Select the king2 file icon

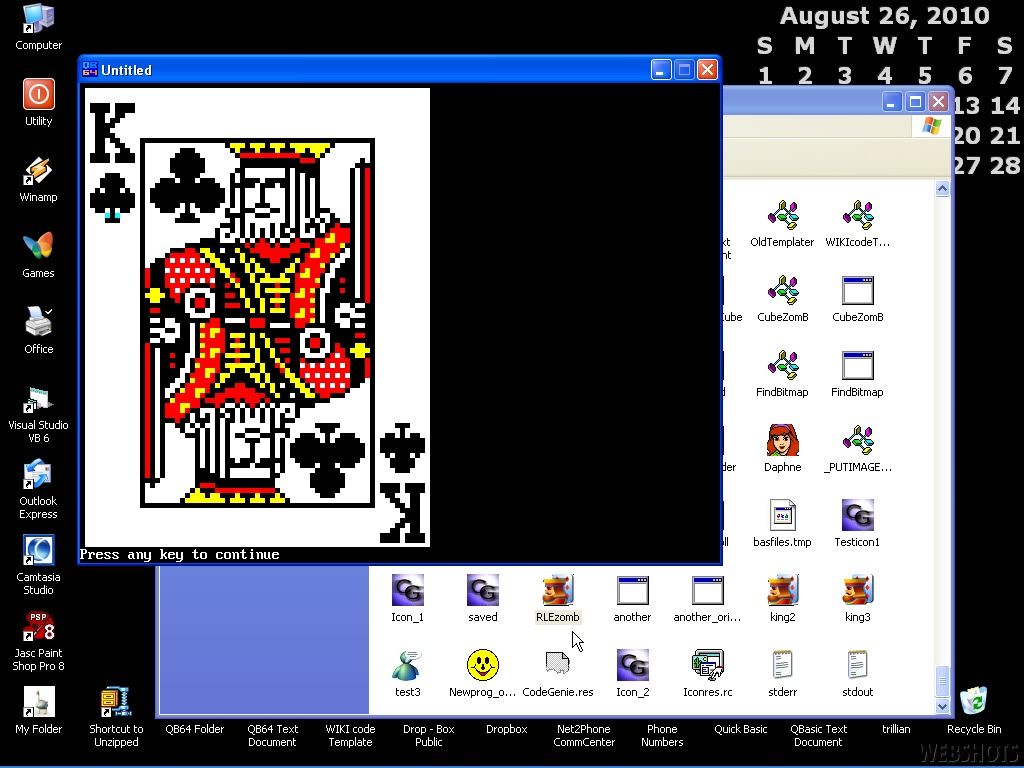[782, 600]
